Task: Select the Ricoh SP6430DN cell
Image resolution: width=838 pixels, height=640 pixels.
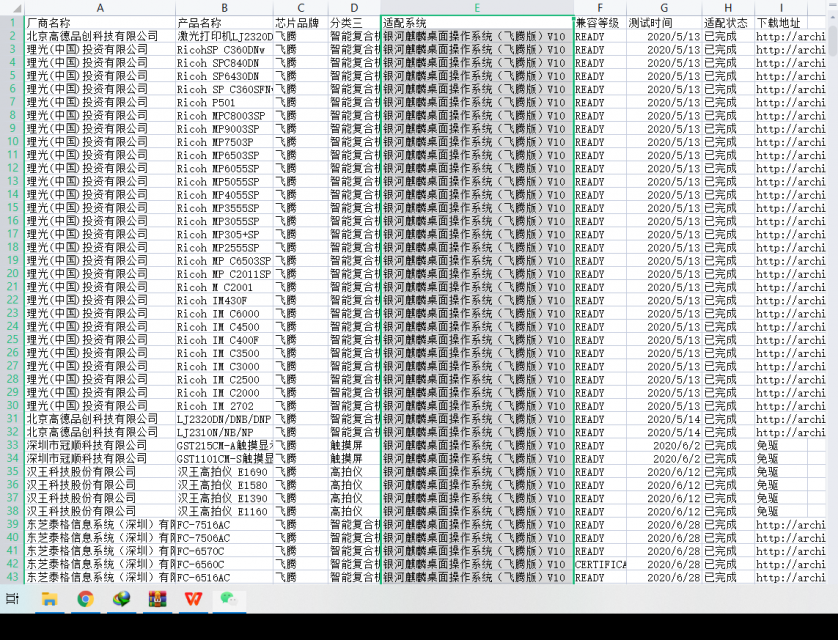Action: coord(224,76)
